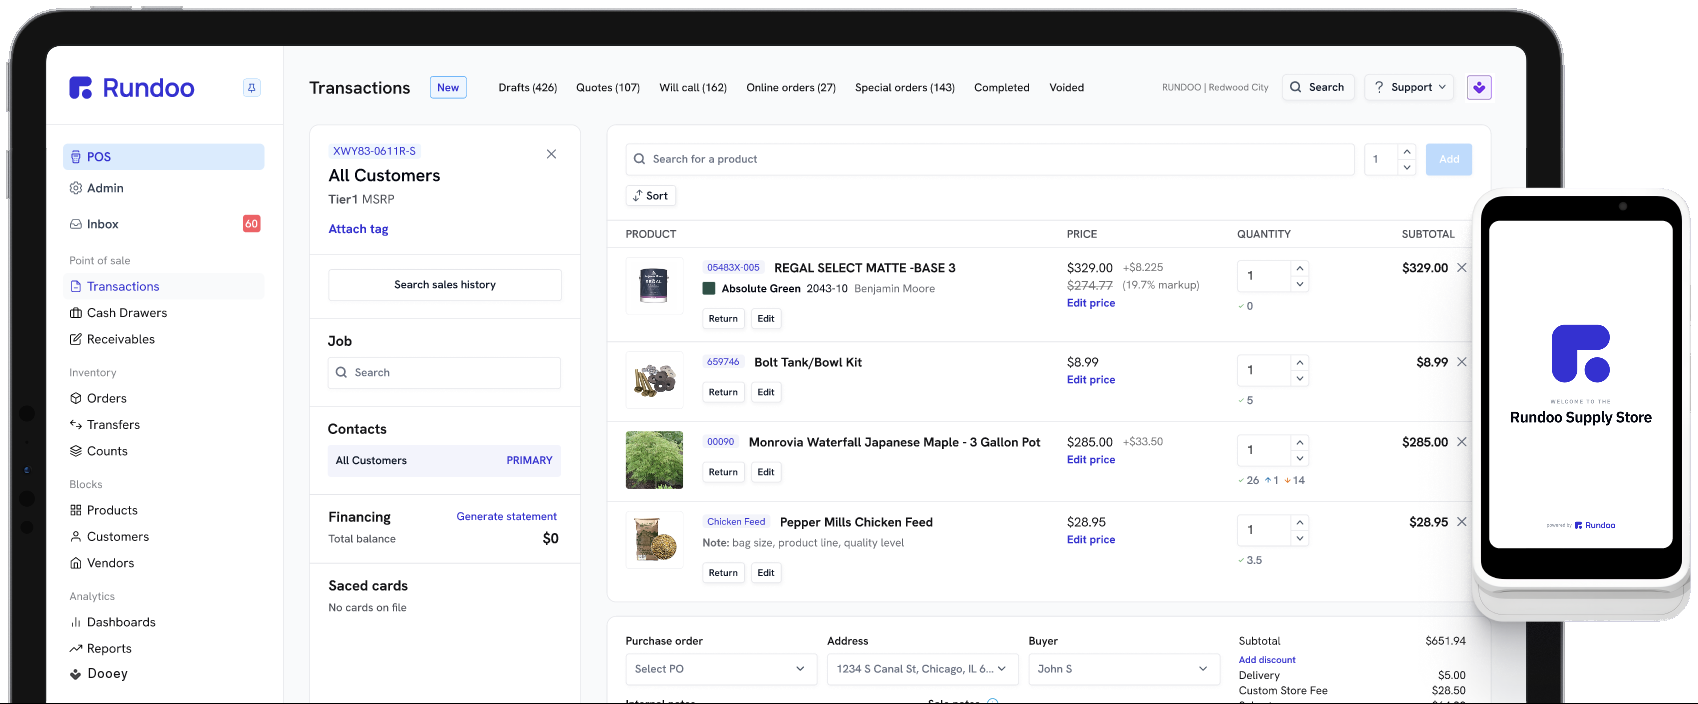This screenshot has width=1698, height=704.
Task: Click the Add product button
Action: pos(1449,159)
